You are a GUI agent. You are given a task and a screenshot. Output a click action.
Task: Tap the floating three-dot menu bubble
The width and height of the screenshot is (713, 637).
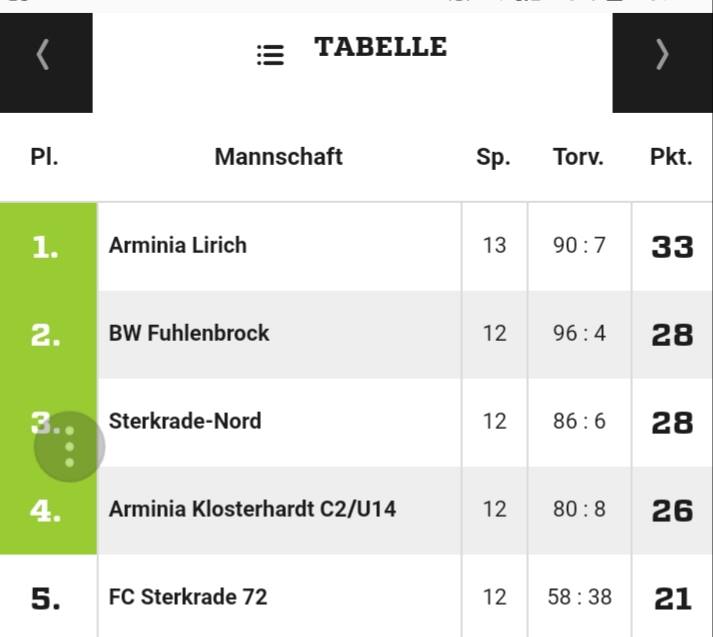69,448
